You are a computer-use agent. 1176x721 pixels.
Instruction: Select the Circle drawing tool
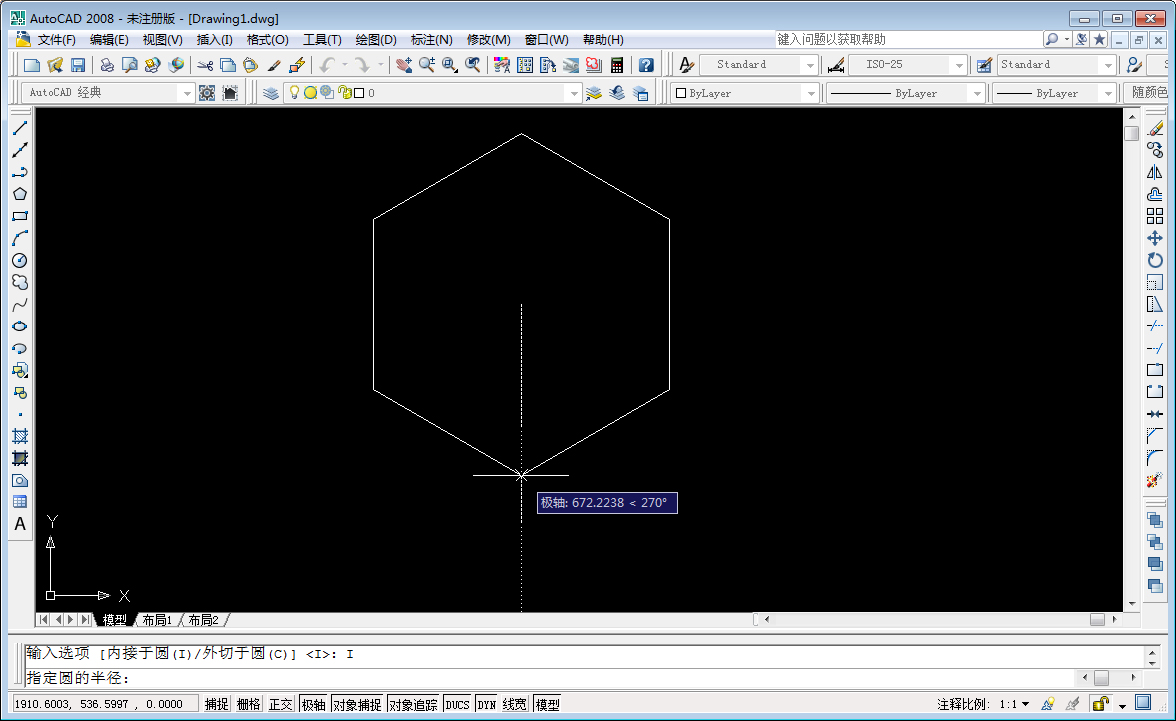pyautogui.click(x=20, y=260)
